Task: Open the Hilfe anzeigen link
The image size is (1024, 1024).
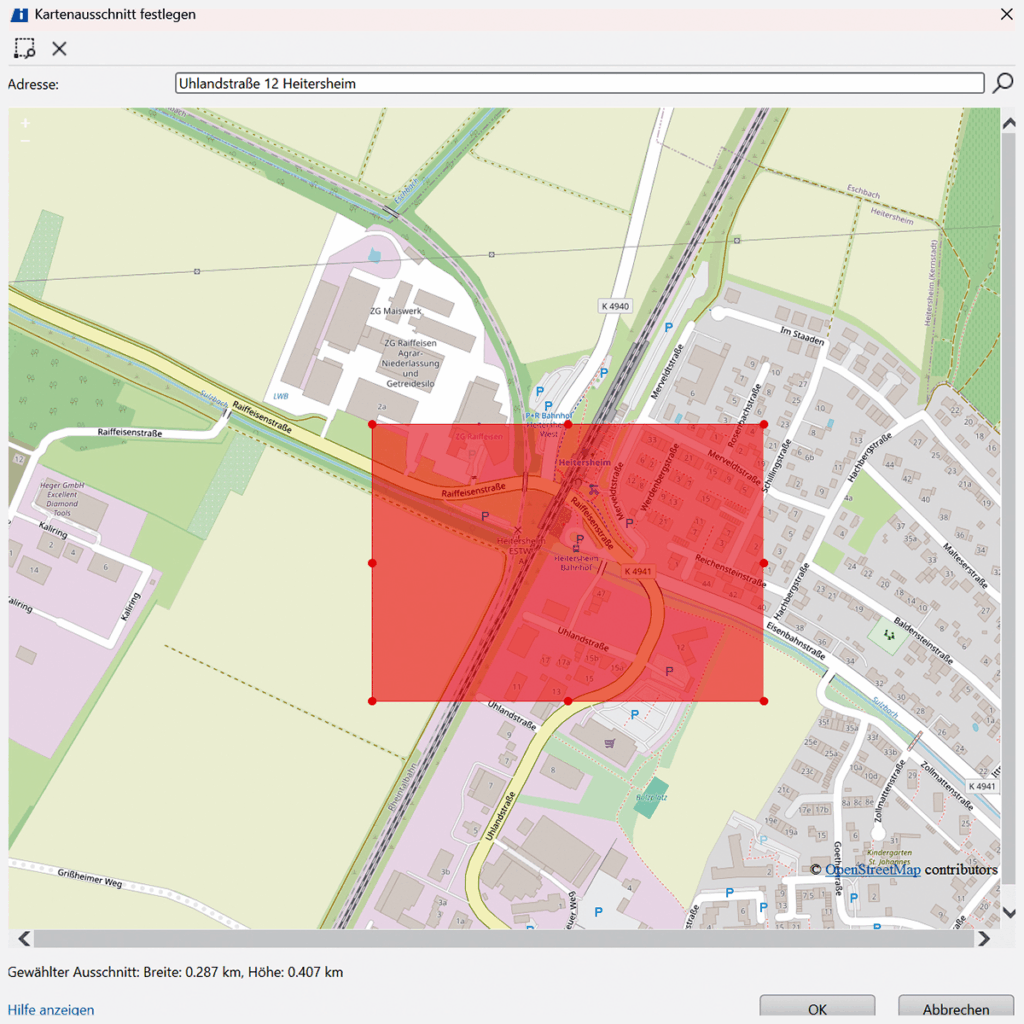Action: click(51, 1010)
